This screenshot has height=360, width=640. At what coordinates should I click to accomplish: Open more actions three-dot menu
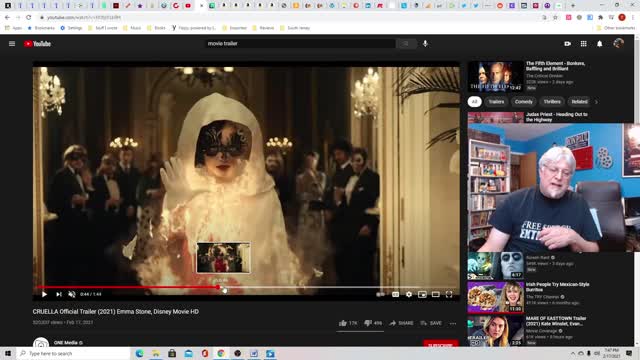point(453,323)
